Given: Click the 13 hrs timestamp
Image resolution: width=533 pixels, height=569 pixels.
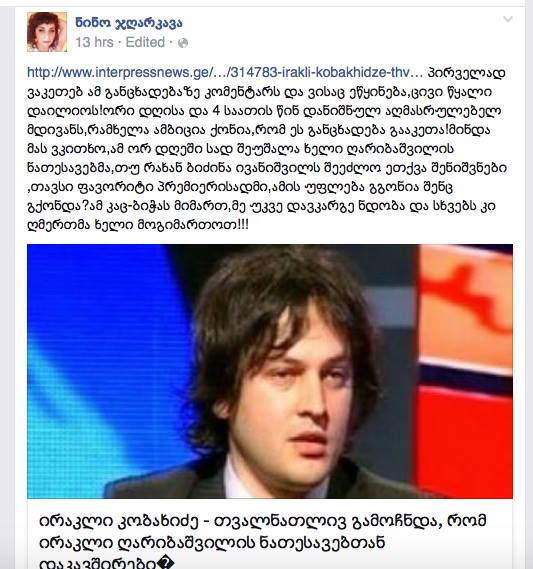Looking at the screenshot, I should [x=94, y=42].
